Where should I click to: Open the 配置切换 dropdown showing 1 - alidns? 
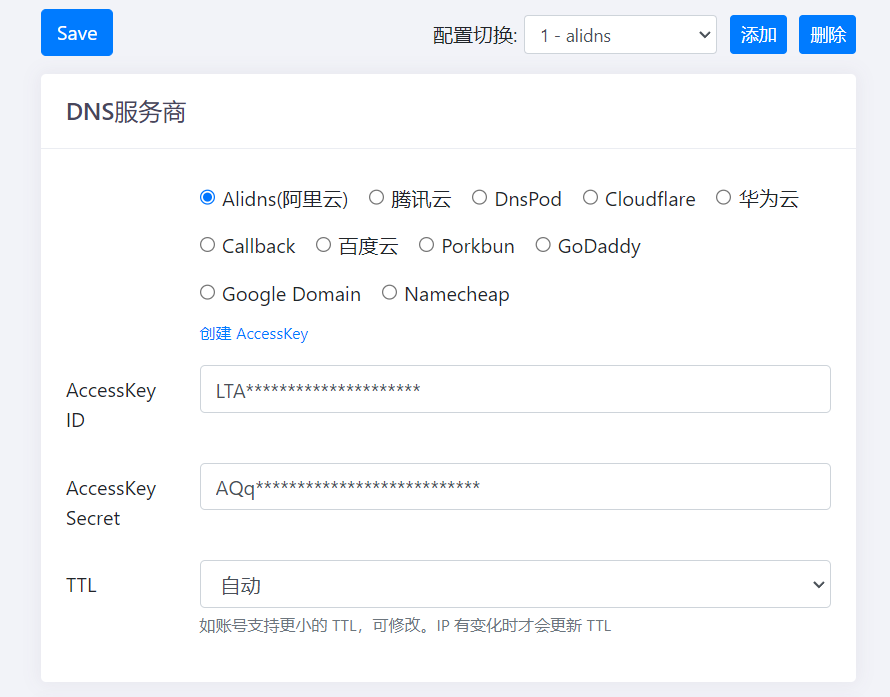coord(619,35)
